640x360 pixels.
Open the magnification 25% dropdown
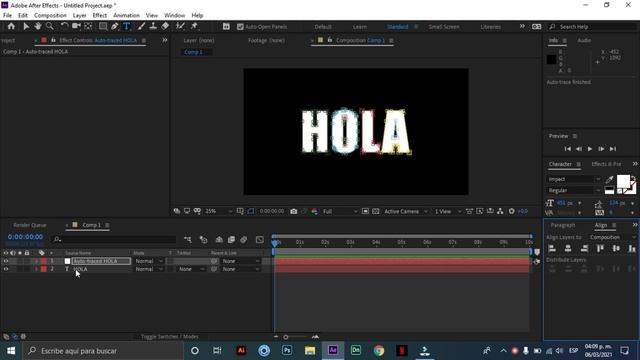click(x=218, y=211)
